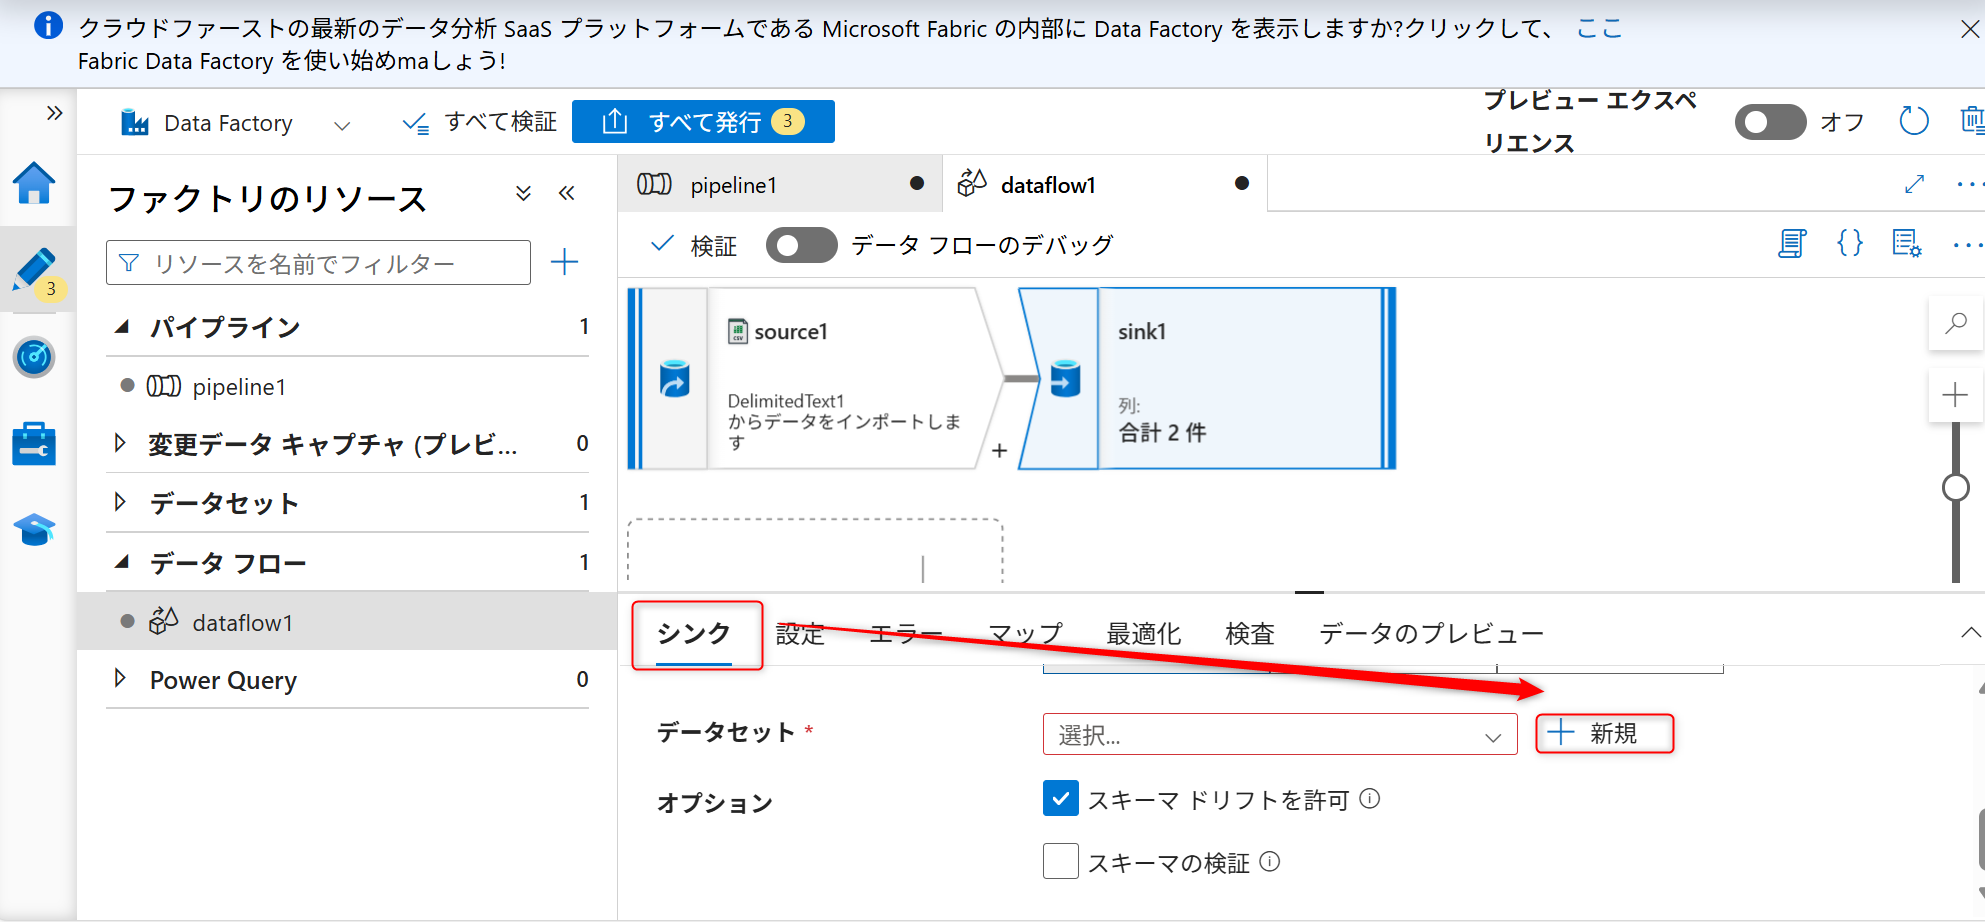Screen dimensions: 1985x922
Task: Open the Manage toolbox icon in sidebar
Action: point(34,444)
